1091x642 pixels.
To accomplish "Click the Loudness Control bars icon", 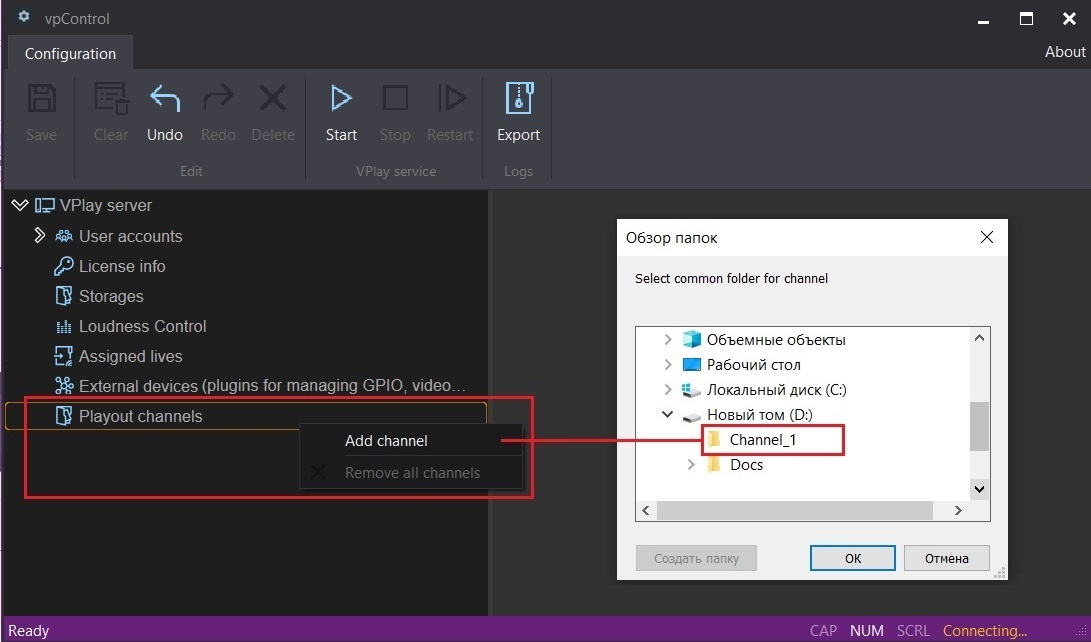I will 64,326.
